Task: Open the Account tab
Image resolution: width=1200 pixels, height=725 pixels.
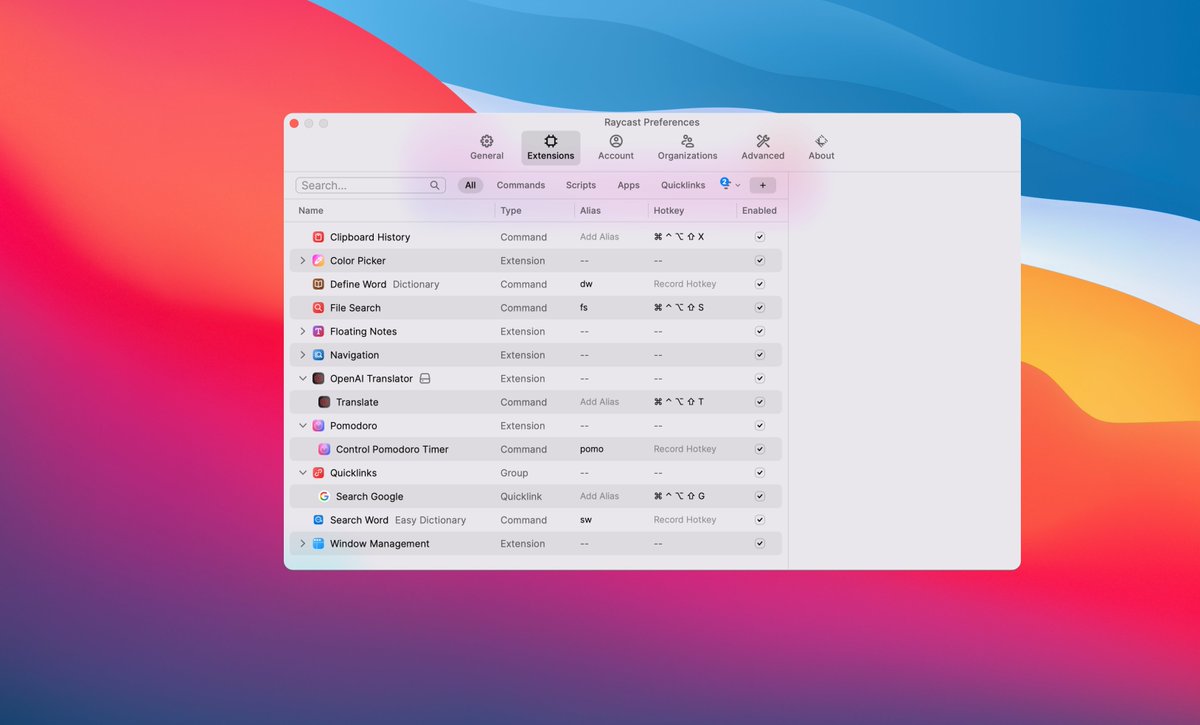Action: coord(616,148)
